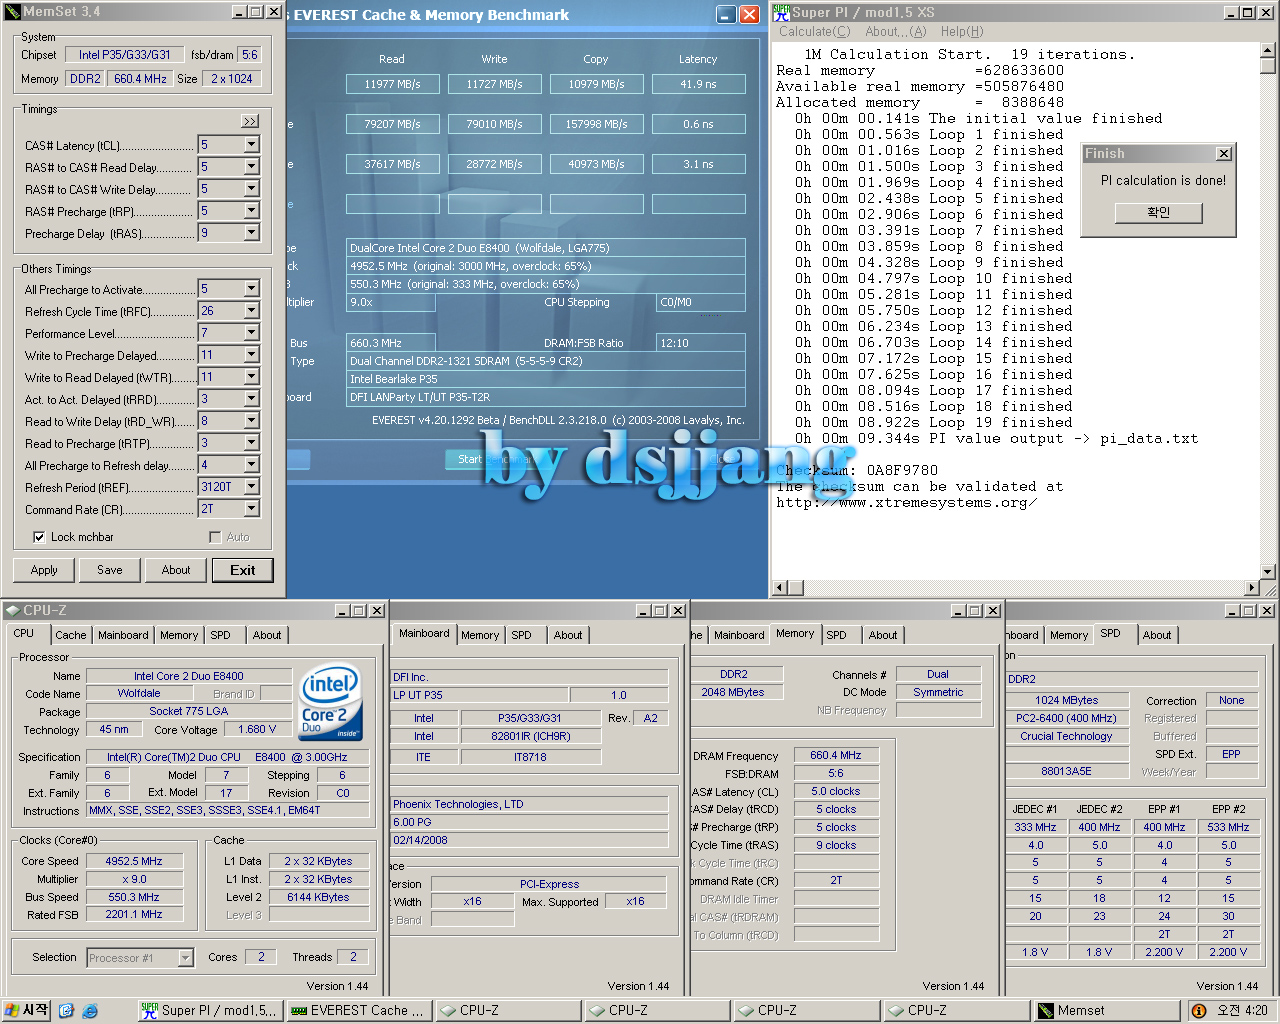The height and width of the screenshot is (1024, 1280).
Task: Click the yellow tray notification icon
Action: 1199,1011
